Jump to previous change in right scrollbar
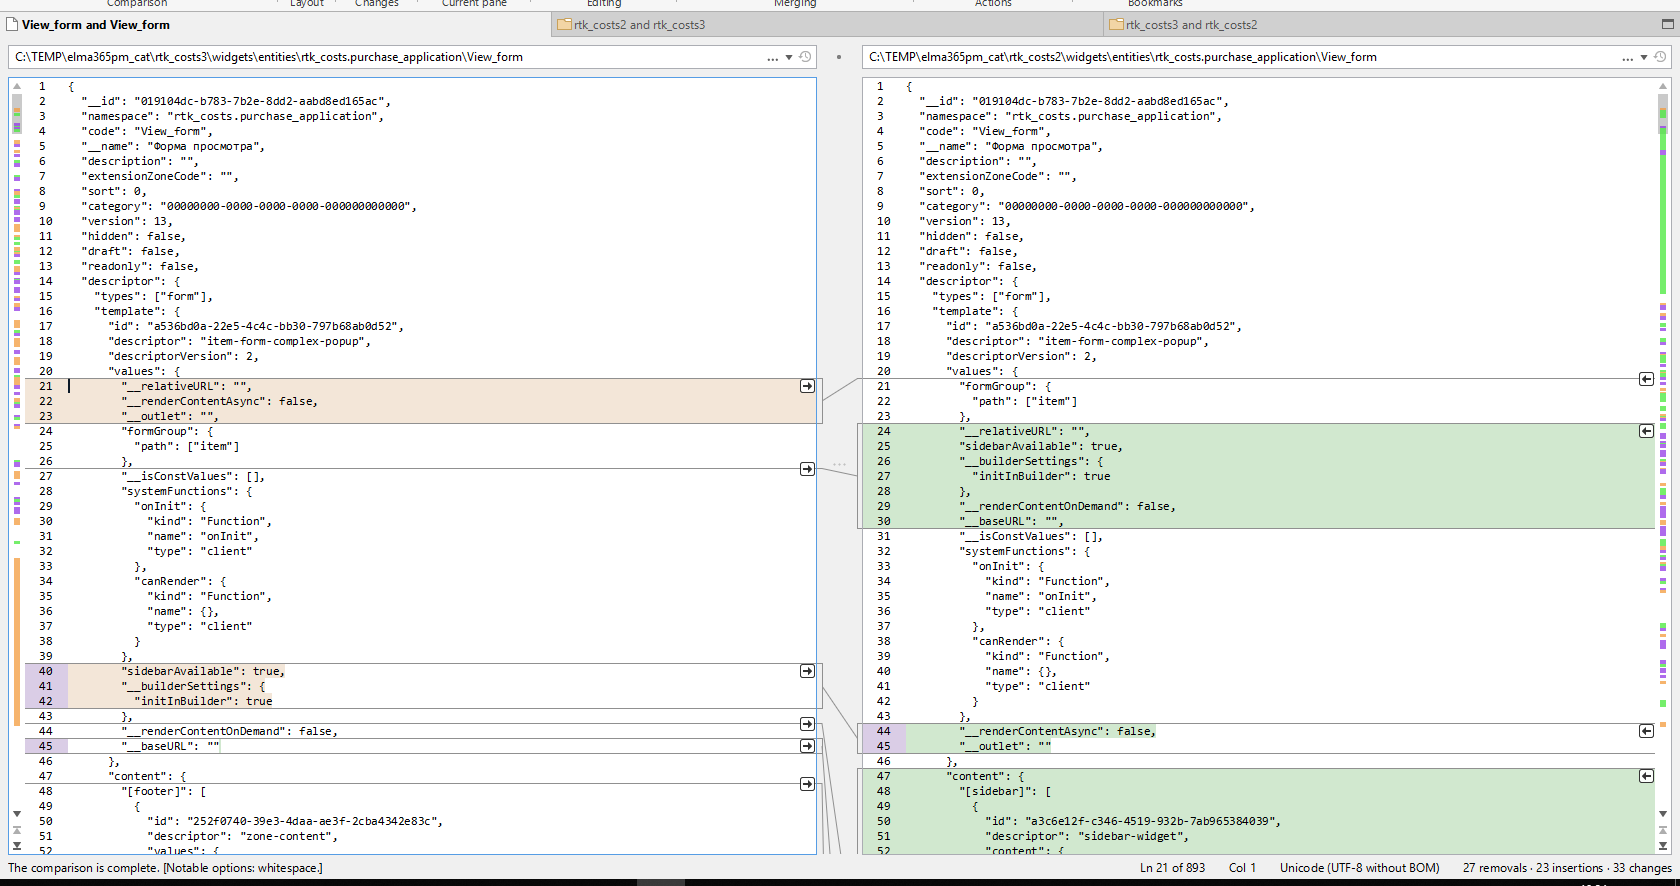This screenshot has width=1680, height=886. [1663, 830]
